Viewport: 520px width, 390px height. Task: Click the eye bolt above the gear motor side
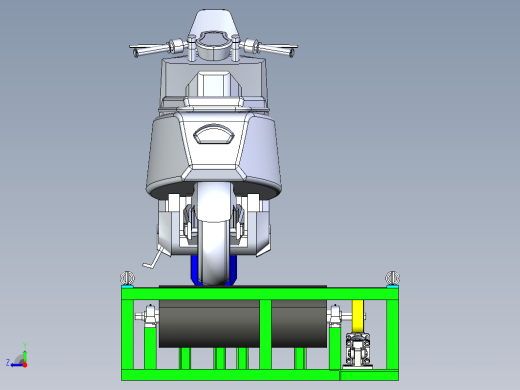pos(392,278)
